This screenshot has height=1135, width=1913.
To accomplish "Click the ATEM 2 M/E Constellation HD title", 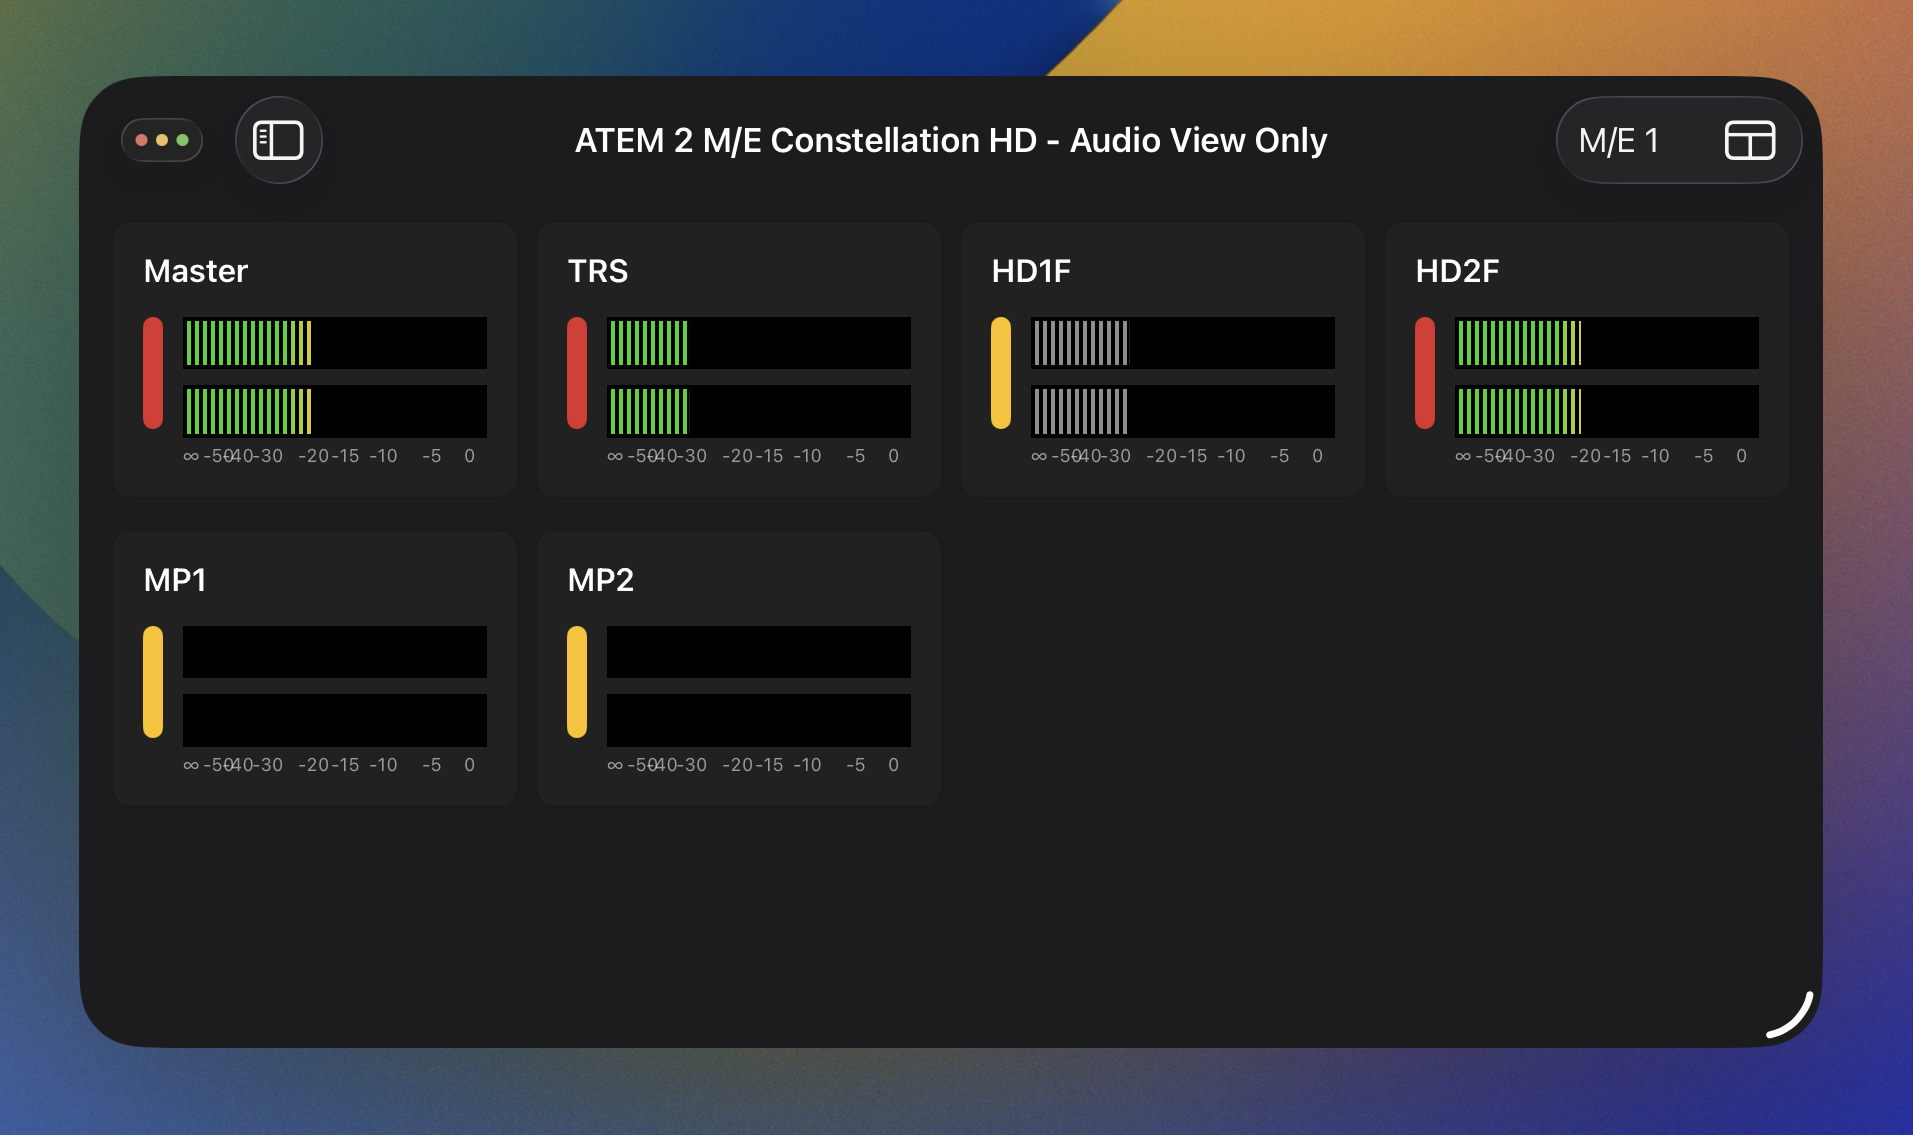I will point(950,140).
